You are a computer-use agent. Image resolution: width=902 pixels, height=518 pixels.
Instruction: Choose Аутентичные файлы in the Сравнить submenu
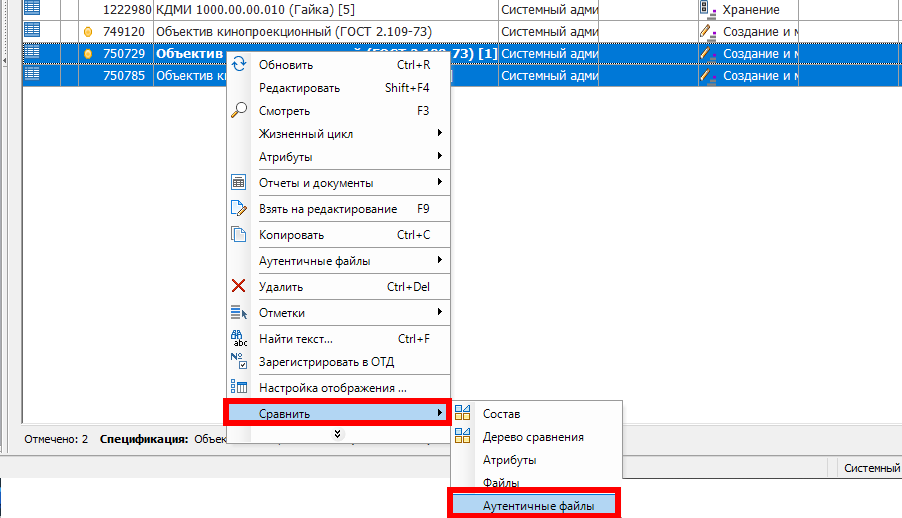538,506
